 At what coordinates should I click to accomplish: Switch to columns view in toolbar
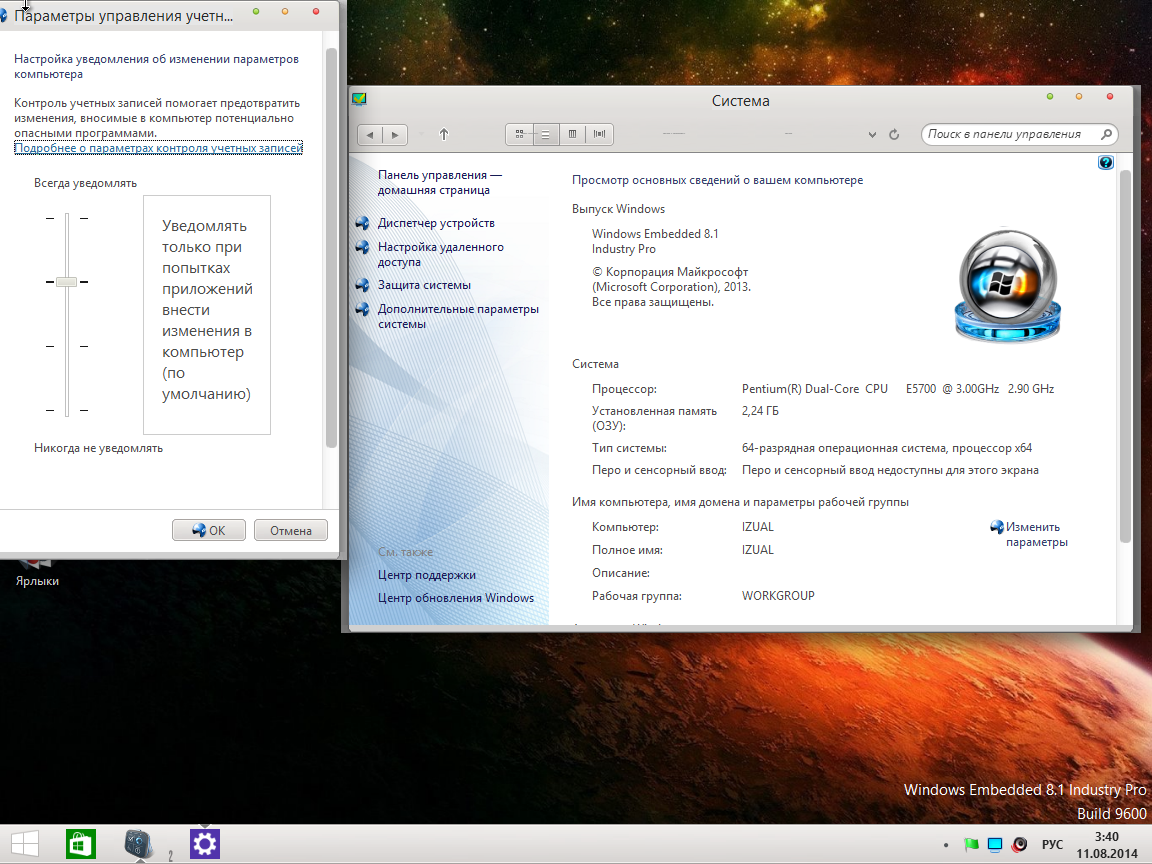572,134
